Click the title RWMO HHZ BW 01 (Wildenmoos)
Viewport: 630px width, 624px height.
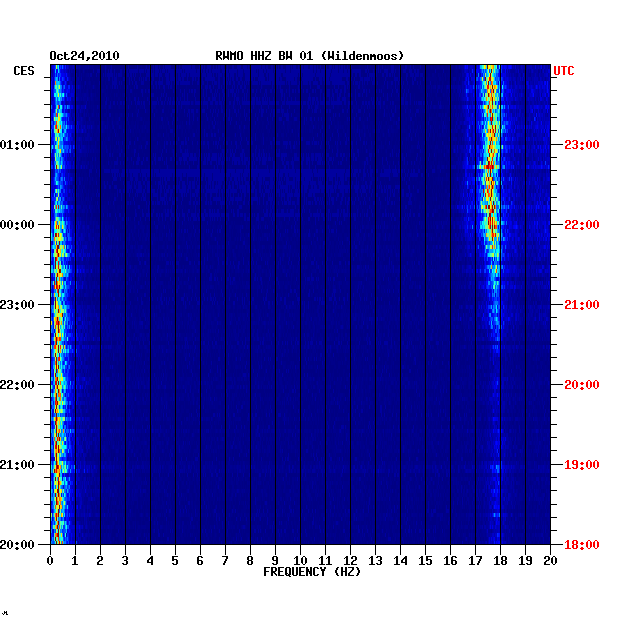pos(309,56)
